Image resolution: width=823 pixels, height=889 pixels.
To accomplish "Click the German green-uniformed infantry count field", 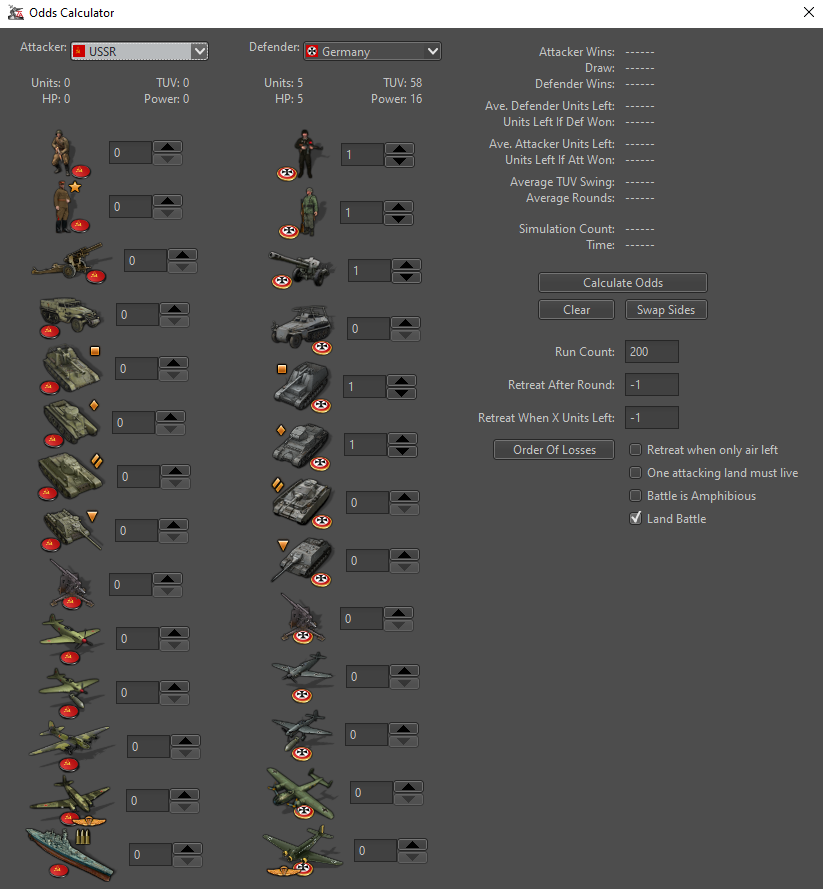I will 361,213.
